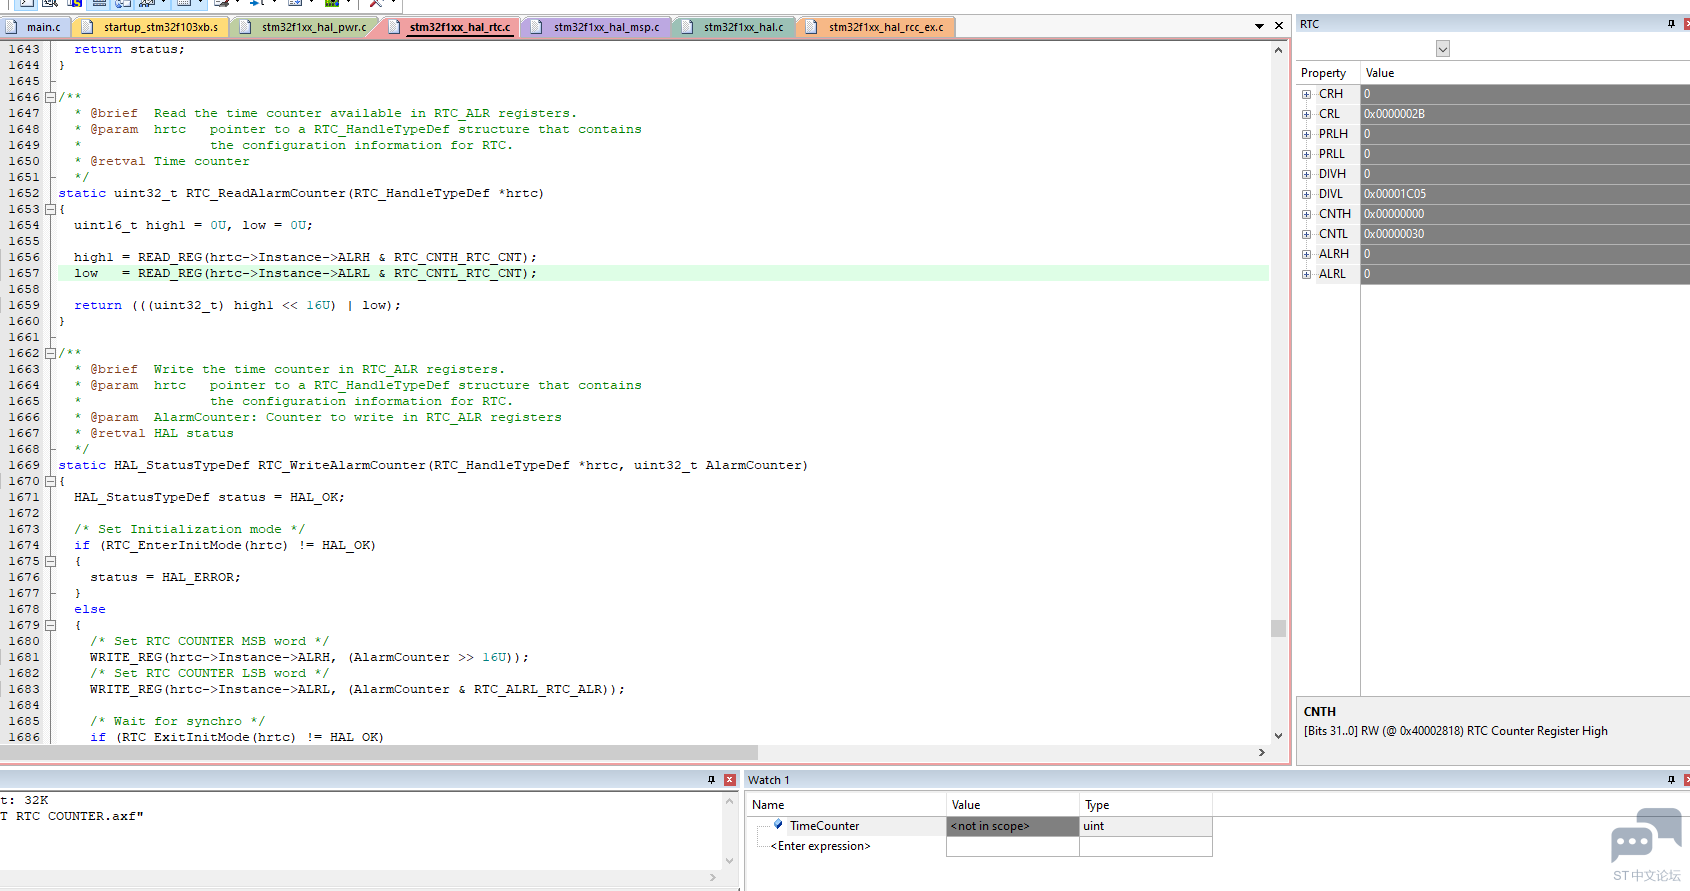This screenshot has height=891, width=1690.
Task: Click the <Enter expression> watch field
Action: click(x=820, y=846)
